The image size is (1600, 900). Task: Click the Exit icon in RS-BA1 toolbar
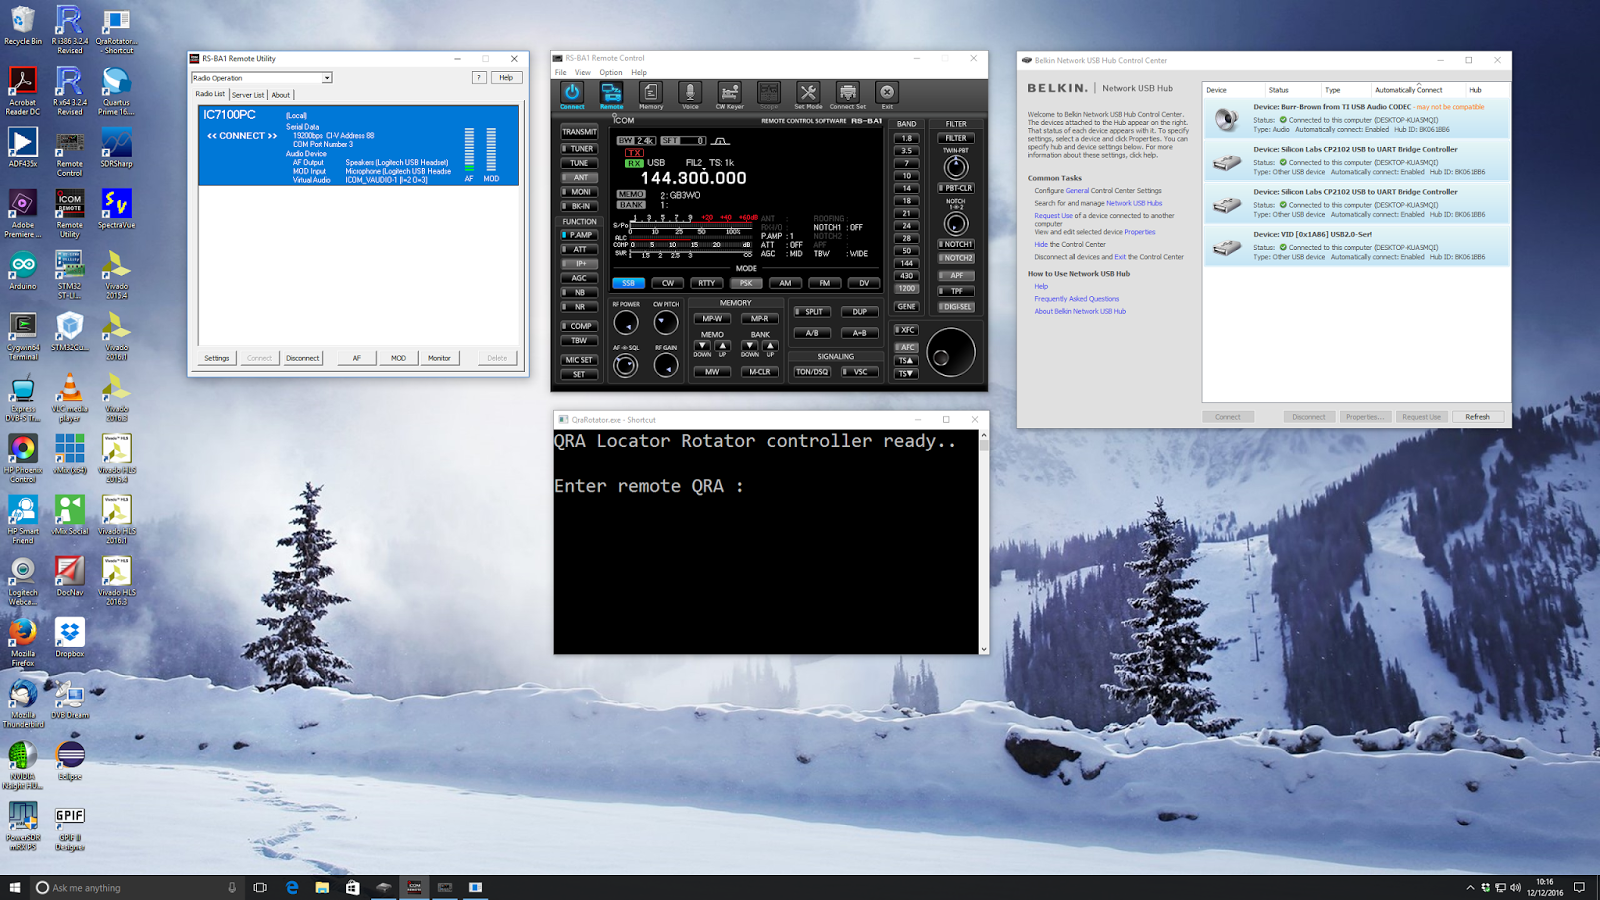click(887, 95)
